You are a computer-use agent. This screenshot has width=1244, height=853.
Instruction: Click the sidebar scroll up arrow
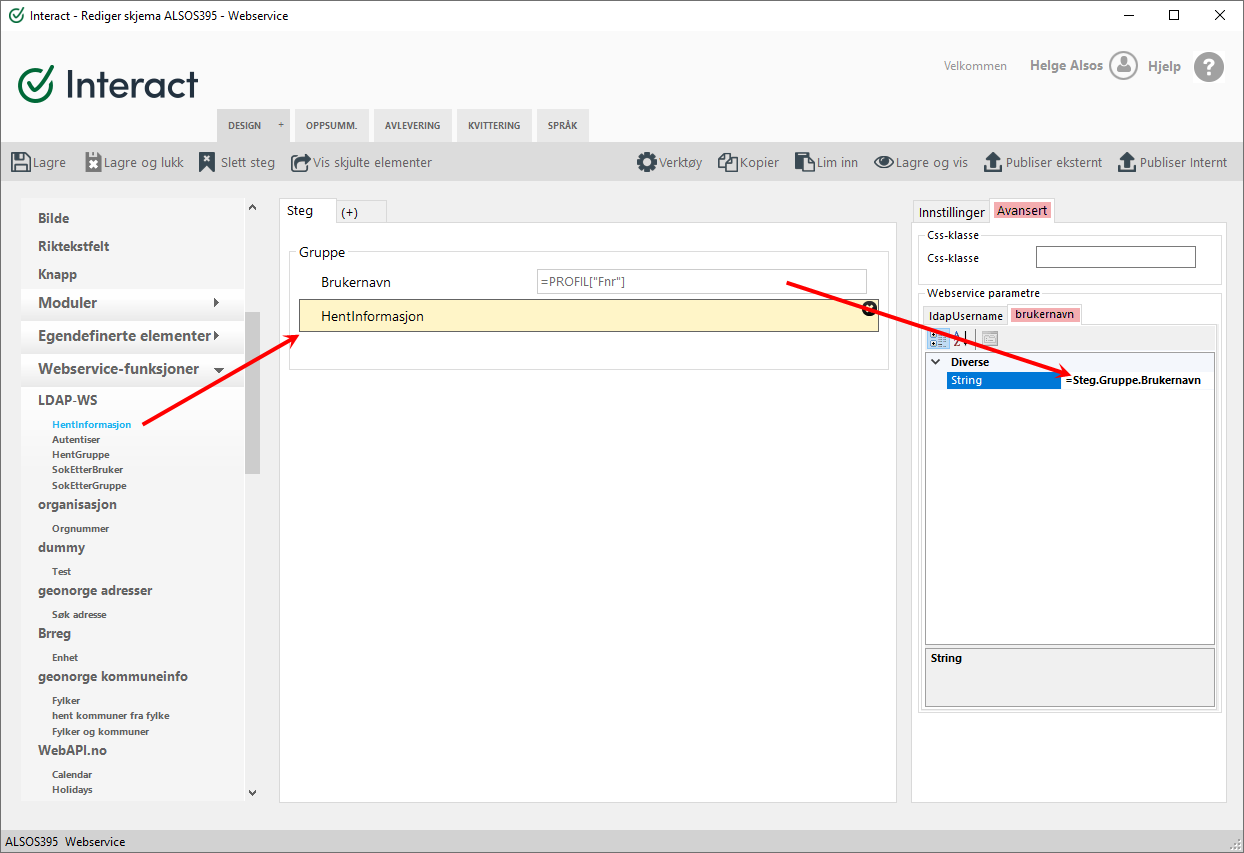point(252,208)
